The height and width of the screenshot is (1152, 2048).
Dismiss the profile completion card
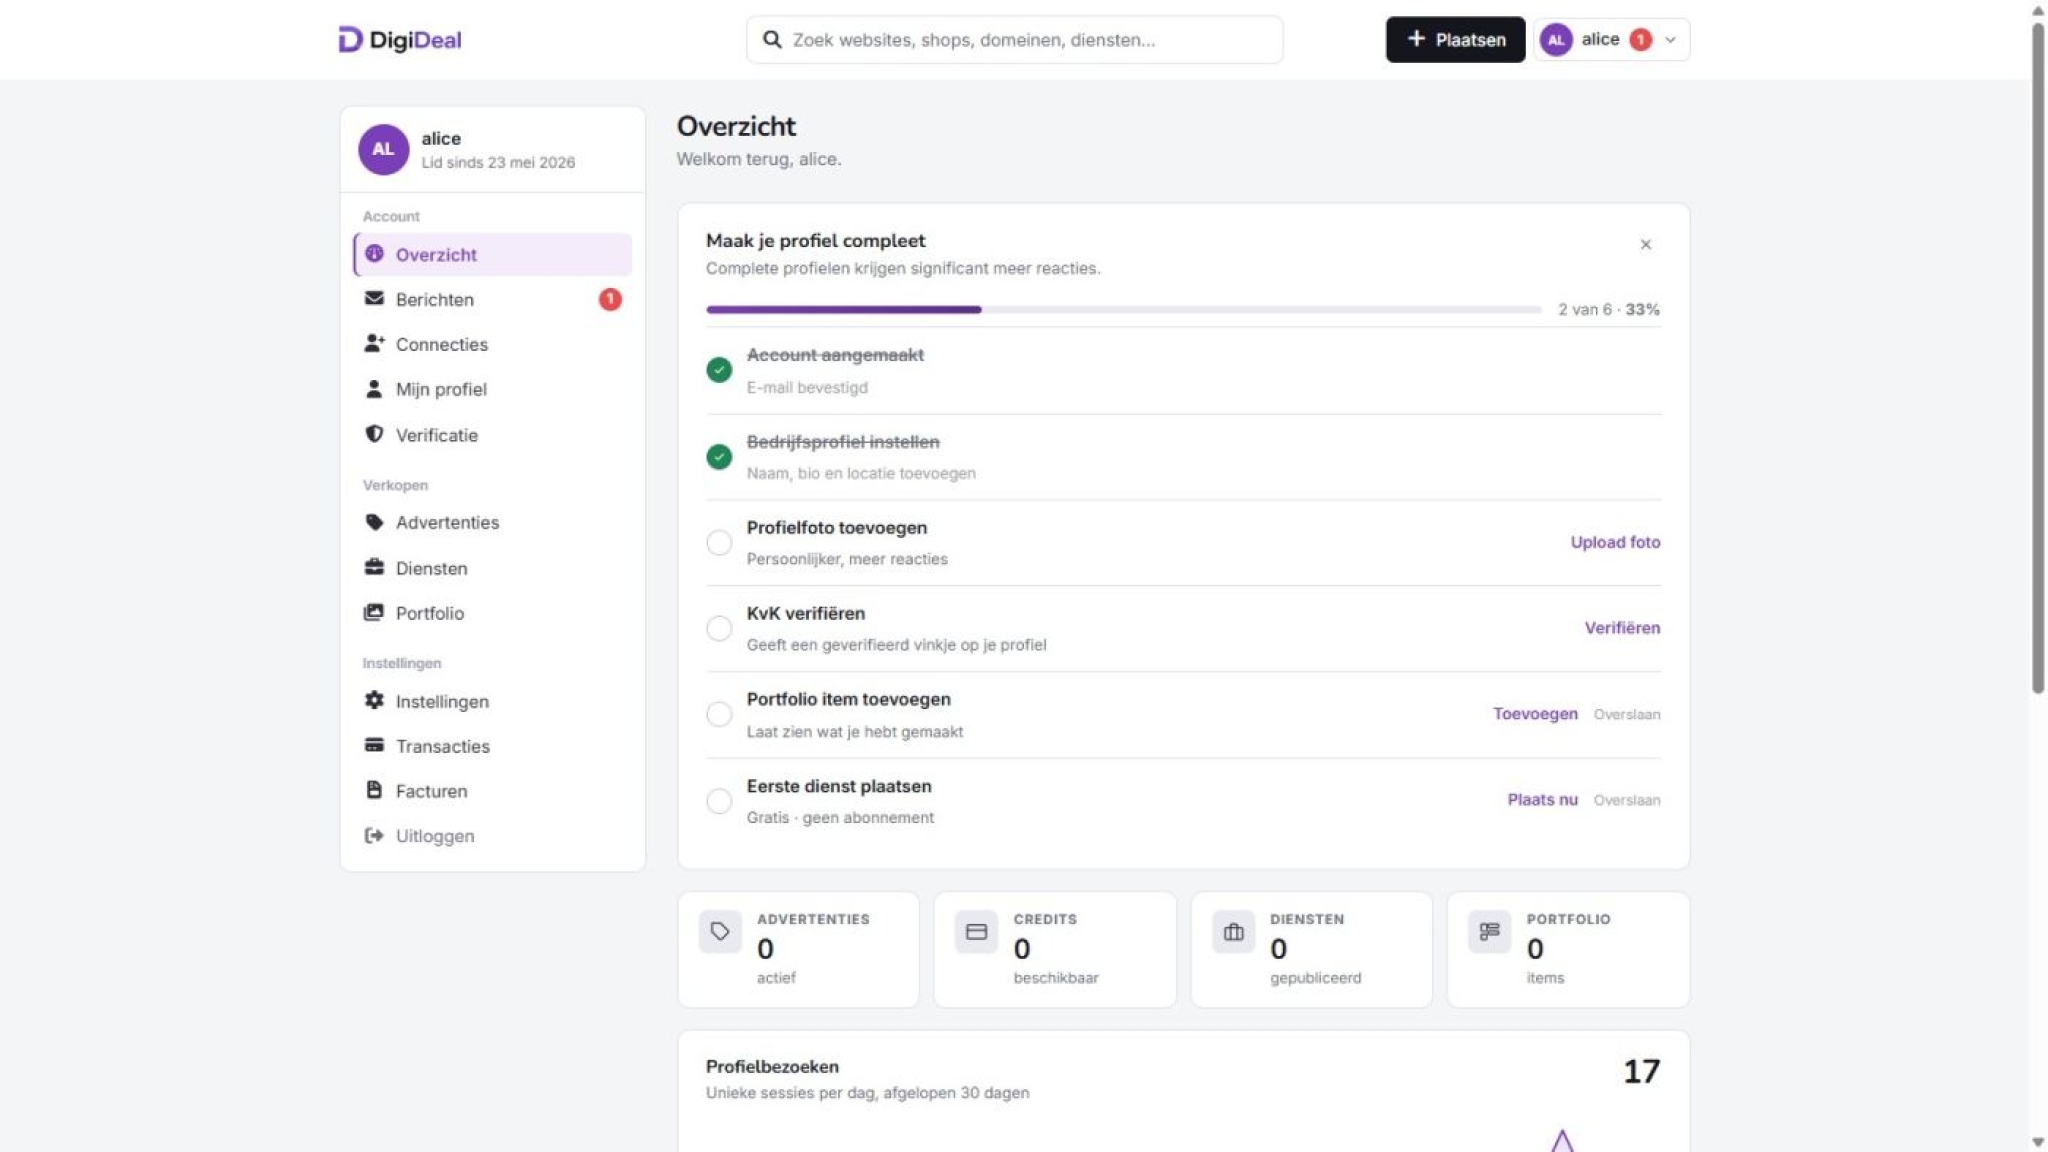pos(1645,244)
